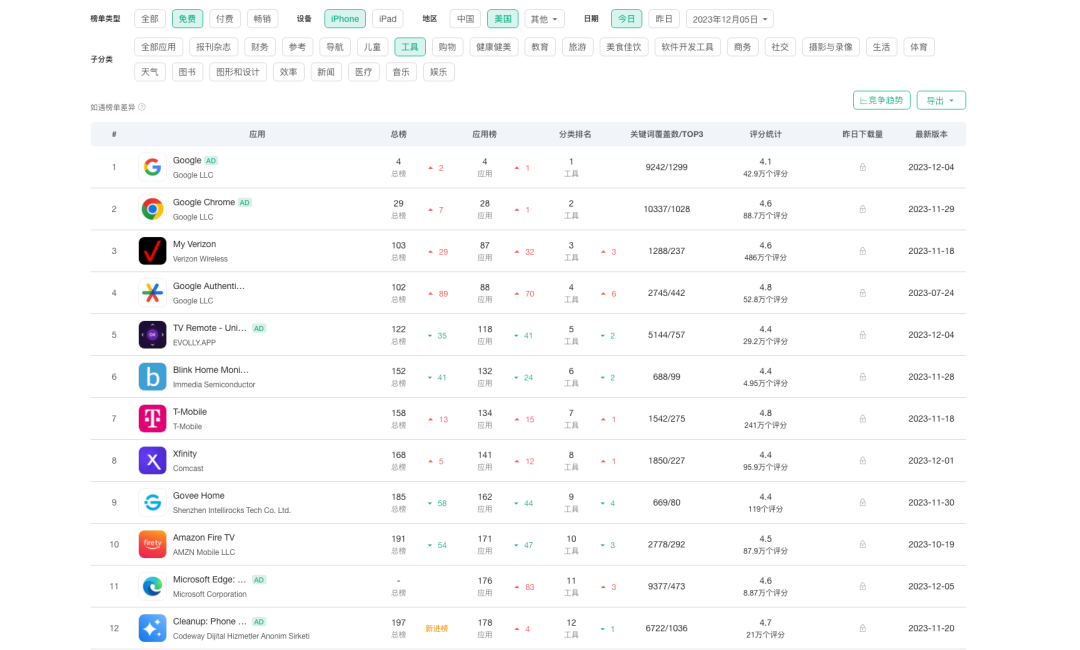The width and height of the screenshot is (1080, 650).
Task: Open the Govee Home app name link
Action: [198, 495]
